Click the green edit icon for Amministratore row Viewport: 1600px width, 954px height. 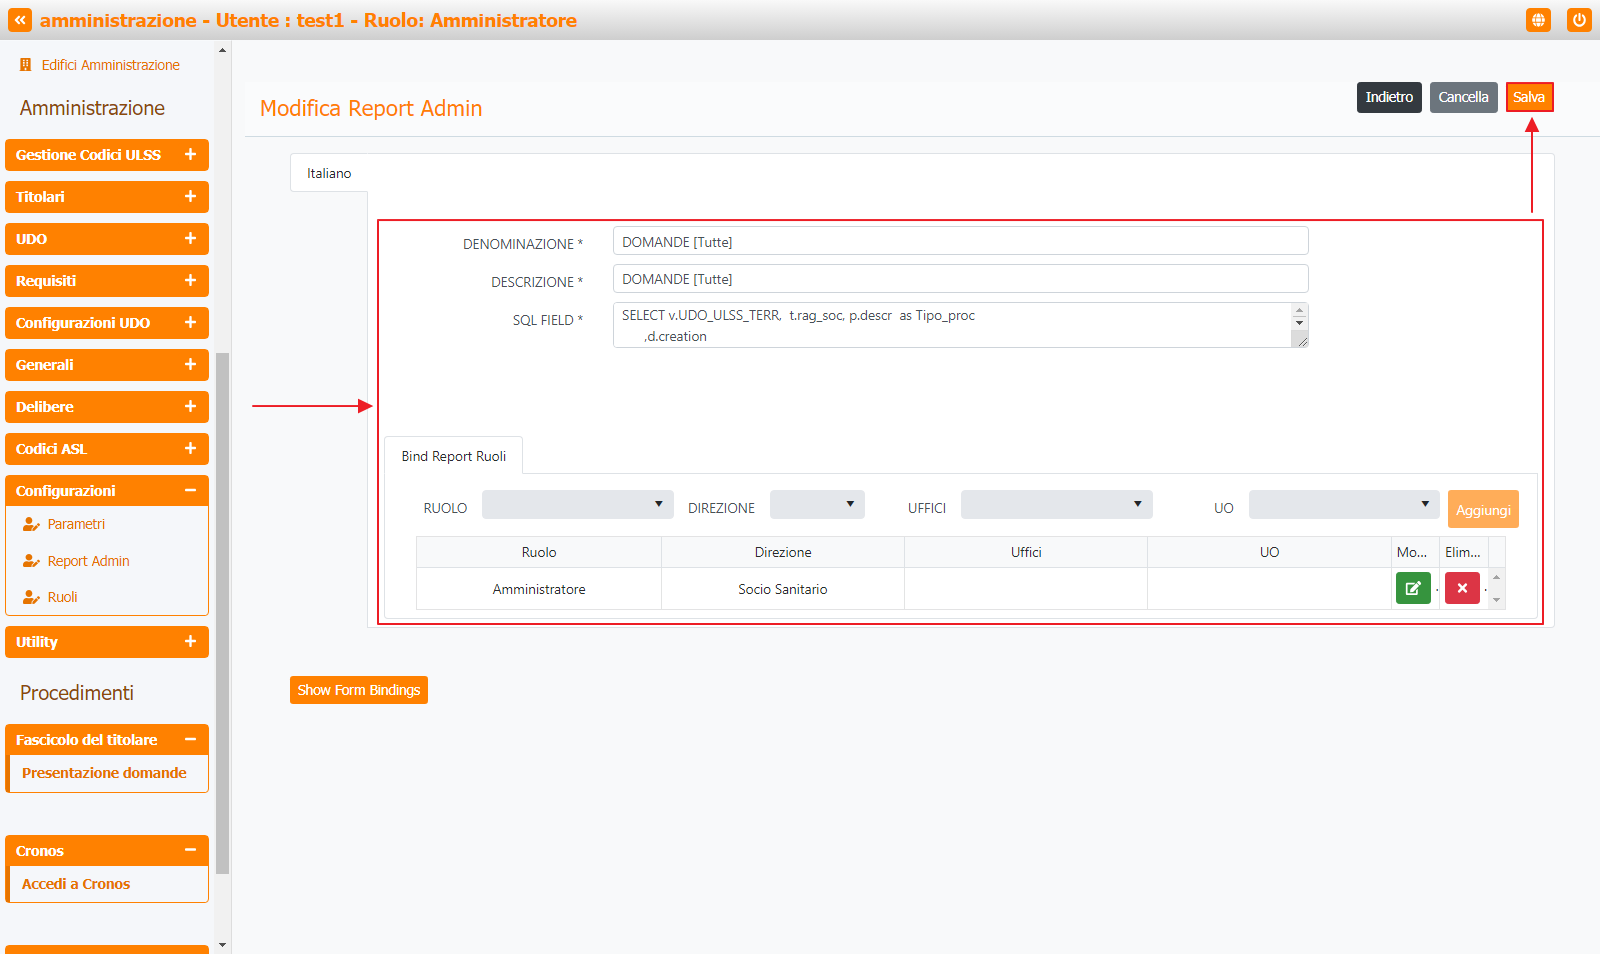(x=1412, y=589)
